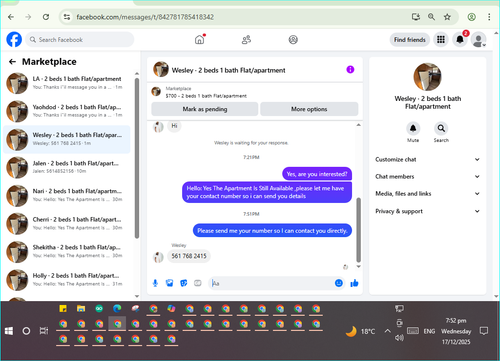500x361 pixels.
Task: Open Nari - 2 beds conversation
Action: point(67,195)
